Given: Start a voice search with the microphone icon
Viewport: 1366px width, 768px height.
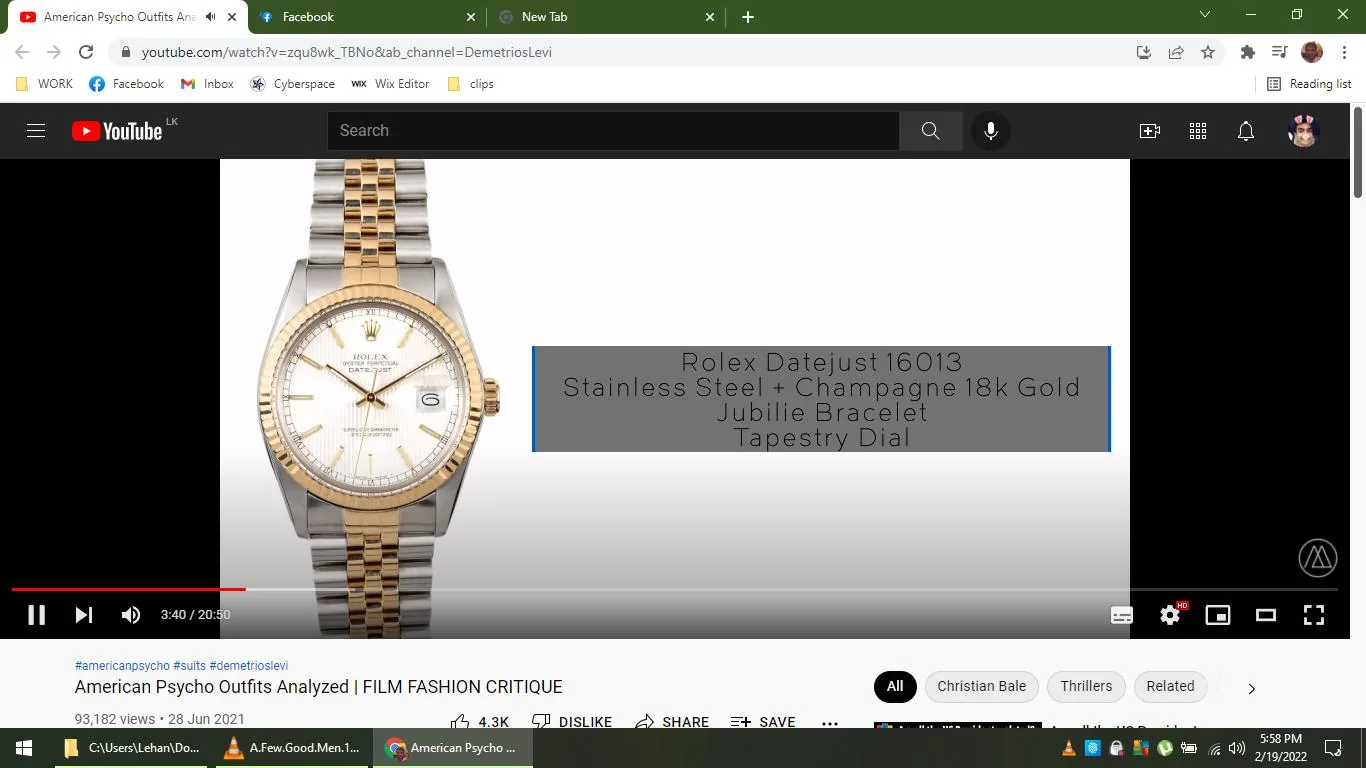Looking at the screenshot, I should [x=990, y=130].
